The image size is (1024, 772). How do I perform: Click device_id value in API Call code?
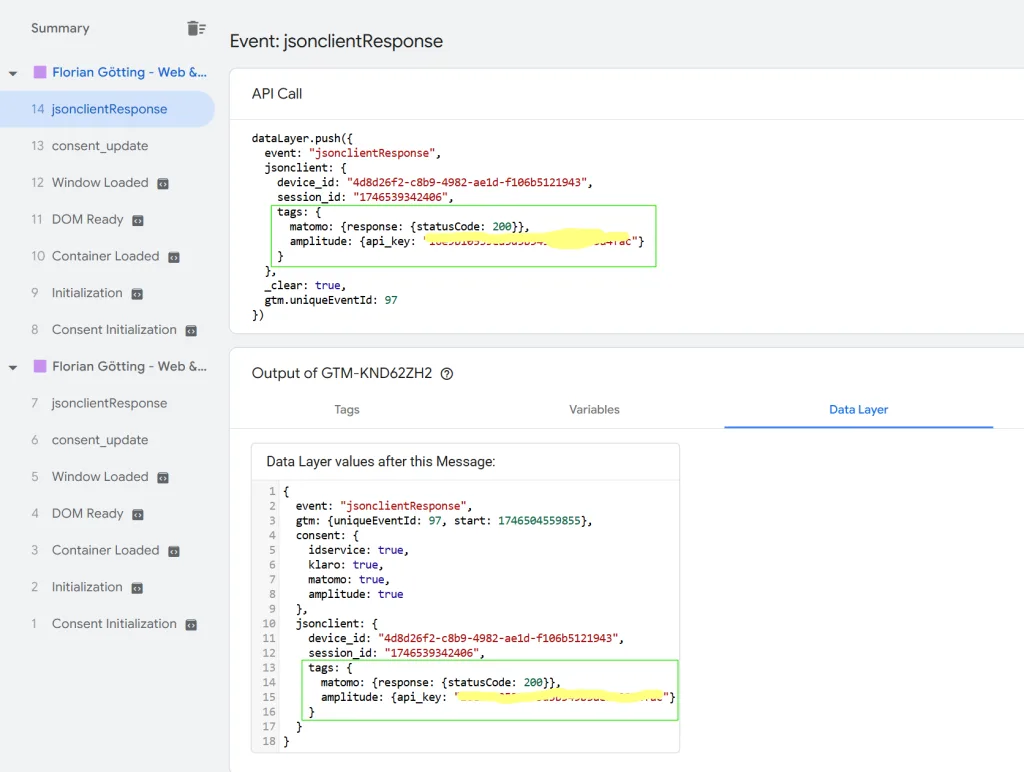[x=466, y=182]
